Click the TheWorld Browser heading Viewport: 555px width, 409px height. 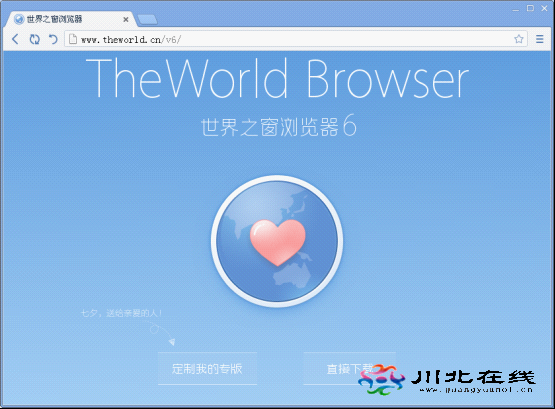277,78
